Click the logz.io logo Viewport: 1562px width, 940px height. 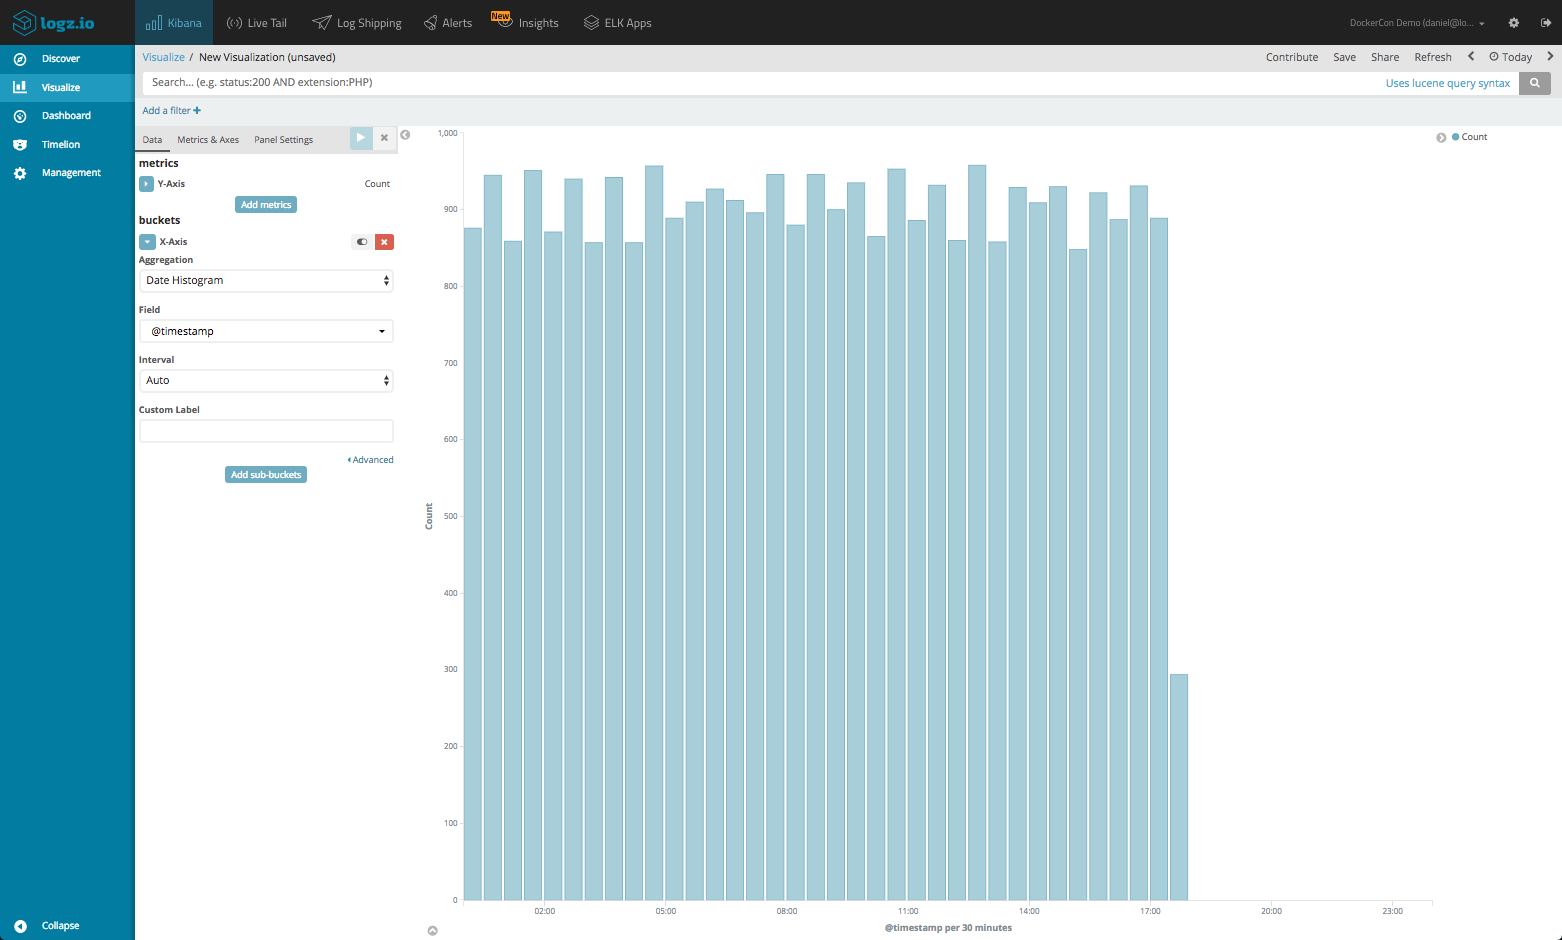pyautogui.click(x=54, y=22)
